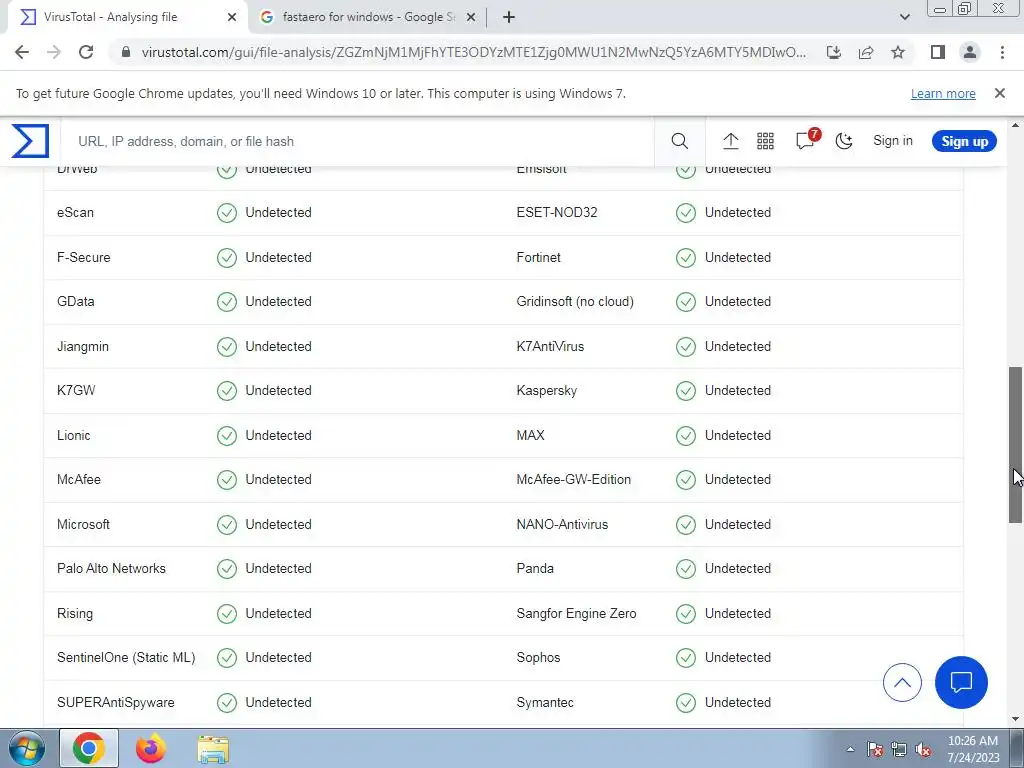This screenshot has height=768, width=1024.
Task: Show hidden tray icons arrow
Action: click(850, 749)
